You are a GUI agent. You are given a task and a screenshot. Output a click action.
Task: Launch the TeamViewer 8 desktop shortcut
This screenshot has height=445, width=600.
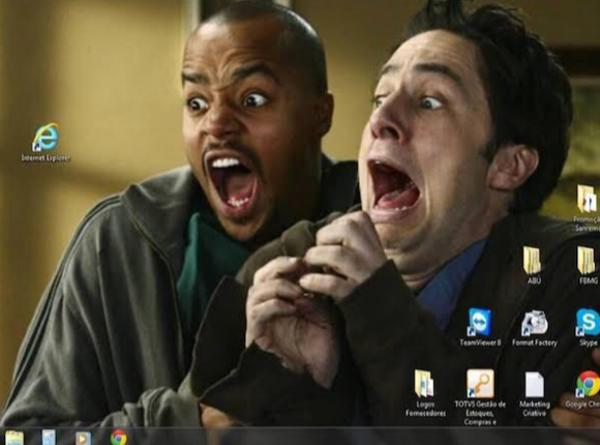pyautogui.click(x=480, y=327)
